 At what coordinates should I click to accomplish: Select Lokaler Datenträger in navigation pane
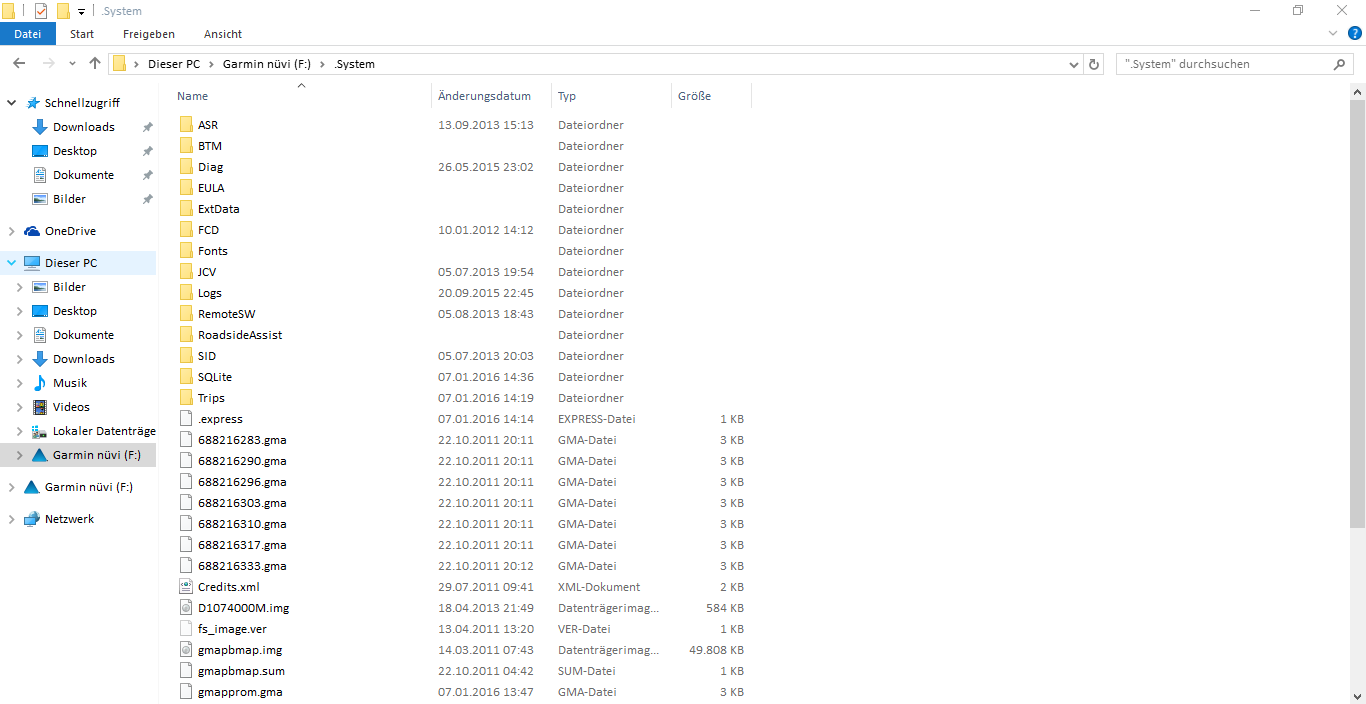tap(104, 431)
